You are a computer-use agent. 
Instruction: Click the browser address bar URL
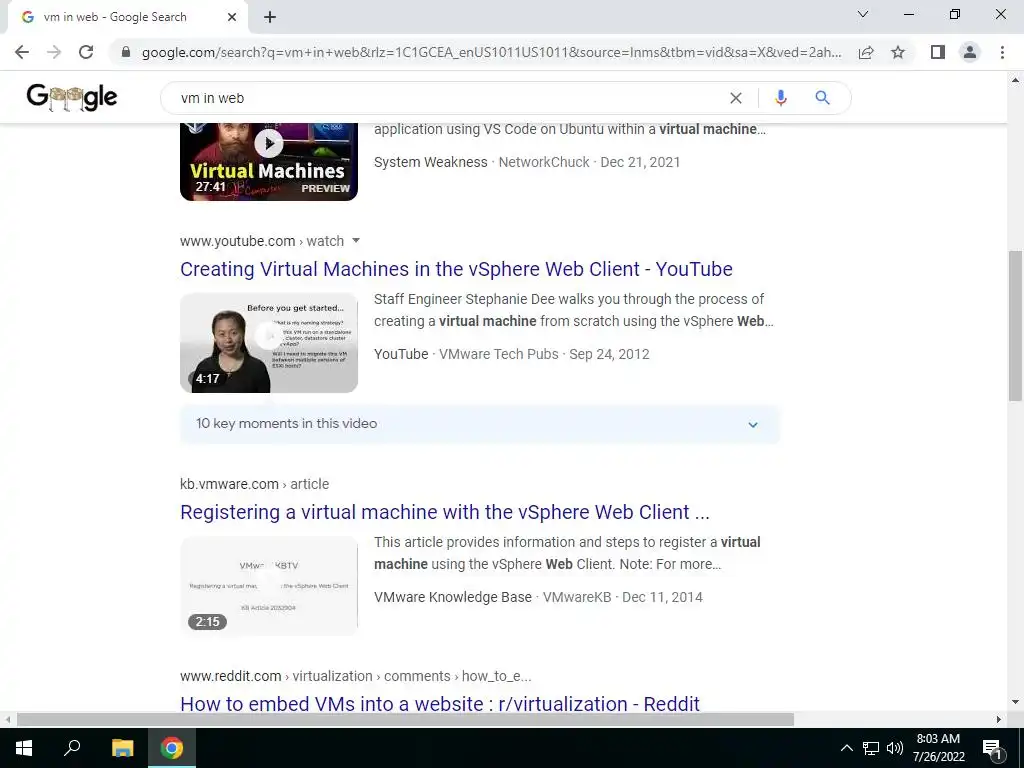491,52
